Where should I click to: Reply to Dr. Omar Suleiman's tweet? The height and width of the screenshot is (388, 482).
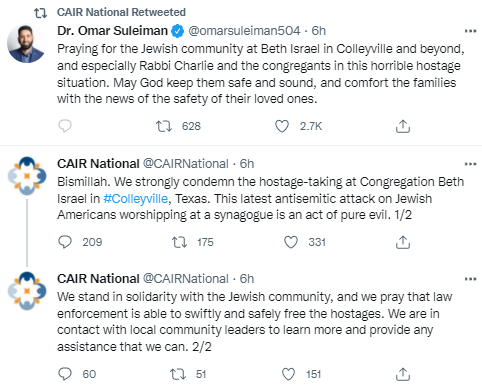point(65,126)
